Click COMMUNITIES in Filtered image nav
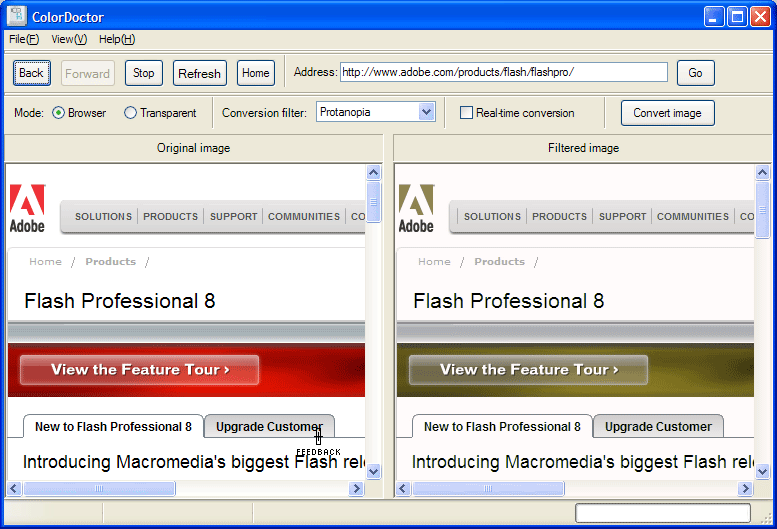 point(693,216)
